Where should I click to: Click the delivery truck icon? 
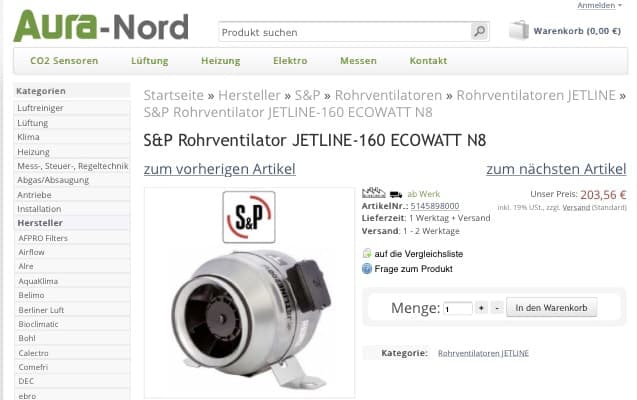[x=396, y=194]
